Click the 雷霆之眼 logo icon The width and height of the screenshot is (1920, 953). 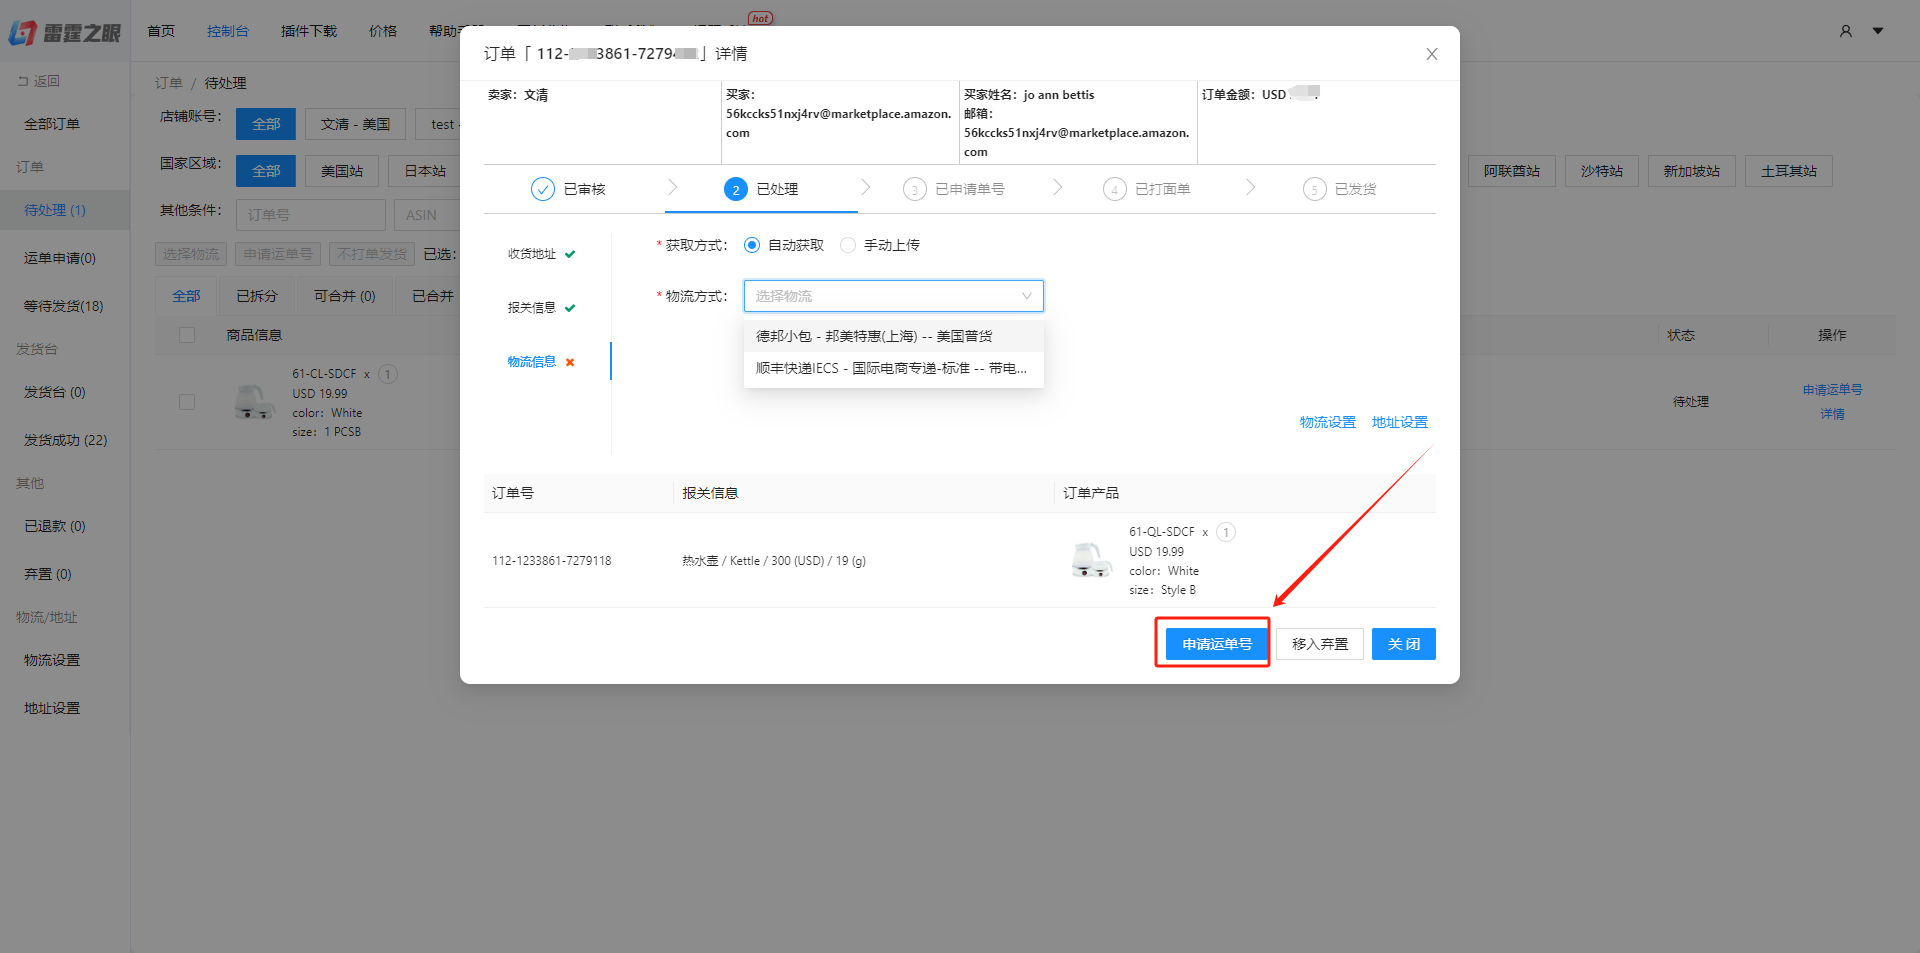pos(19,31)
